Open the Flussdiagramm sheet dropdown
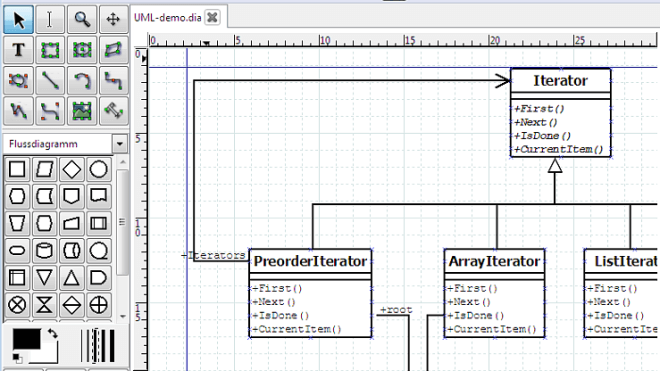 (x=120, y=144)
